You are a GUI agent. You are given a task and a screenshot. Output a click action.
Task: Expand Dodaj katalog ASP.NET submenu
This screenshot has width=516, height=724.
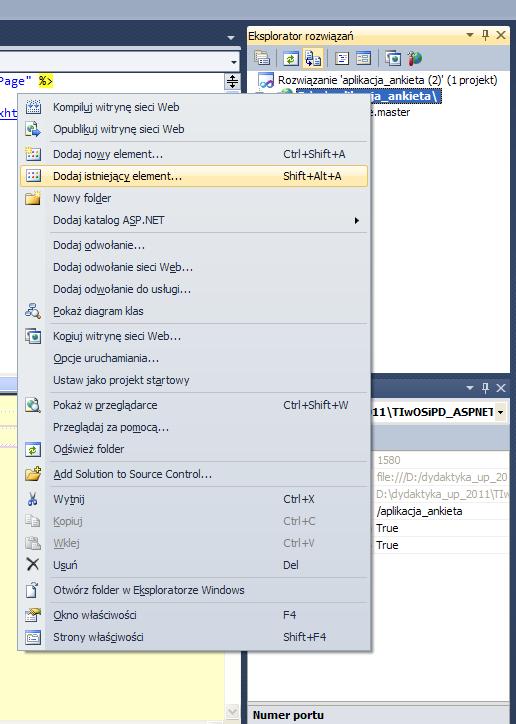pos(194,220)
